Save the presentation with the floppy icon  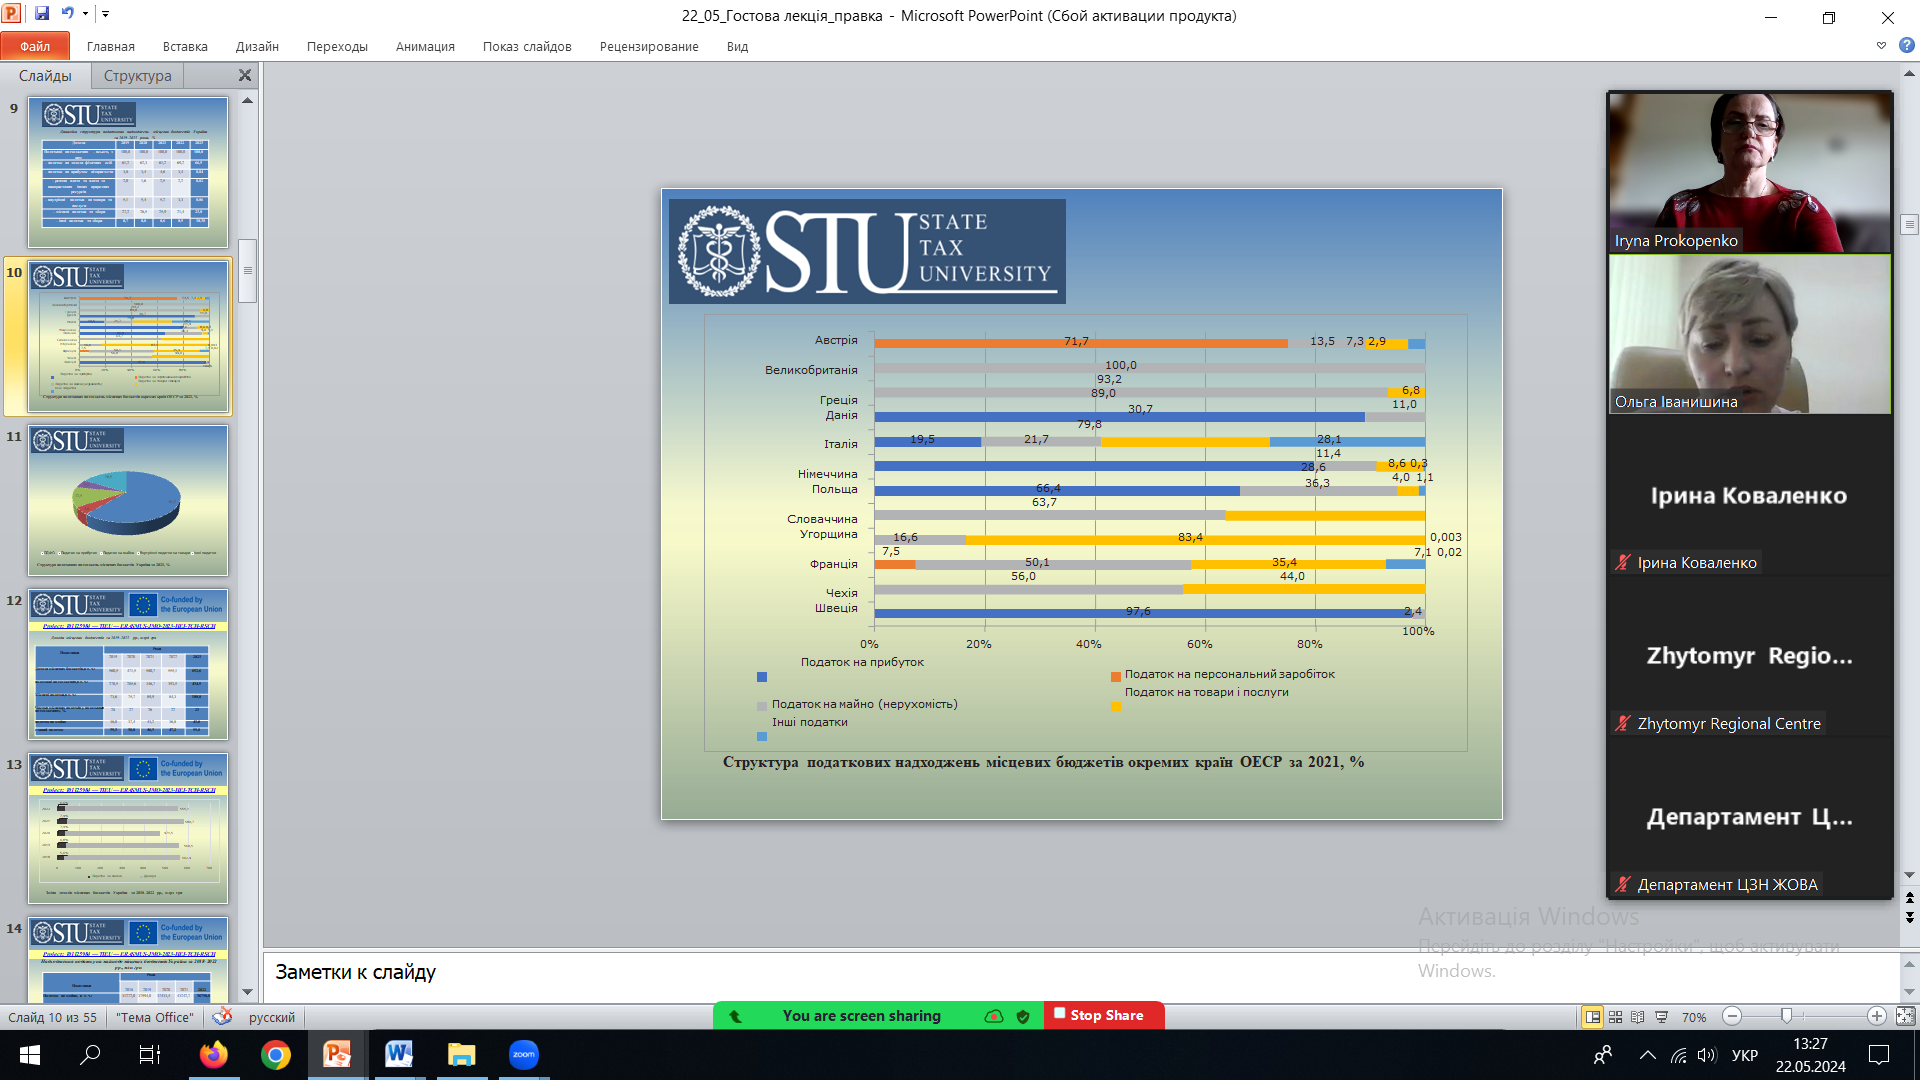[42, 14]
